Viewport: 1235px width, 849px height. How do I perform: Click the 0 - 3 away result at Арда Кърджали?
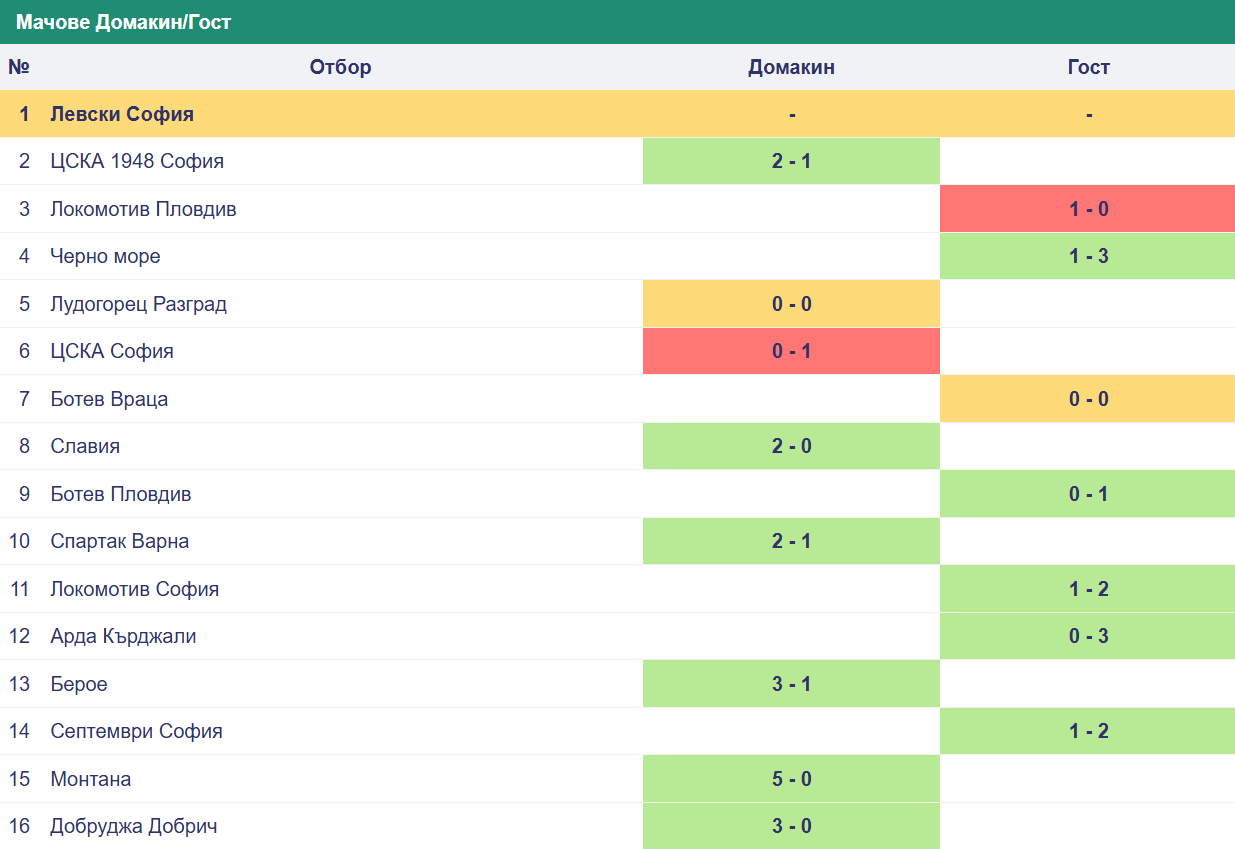tap(1088, 636)
